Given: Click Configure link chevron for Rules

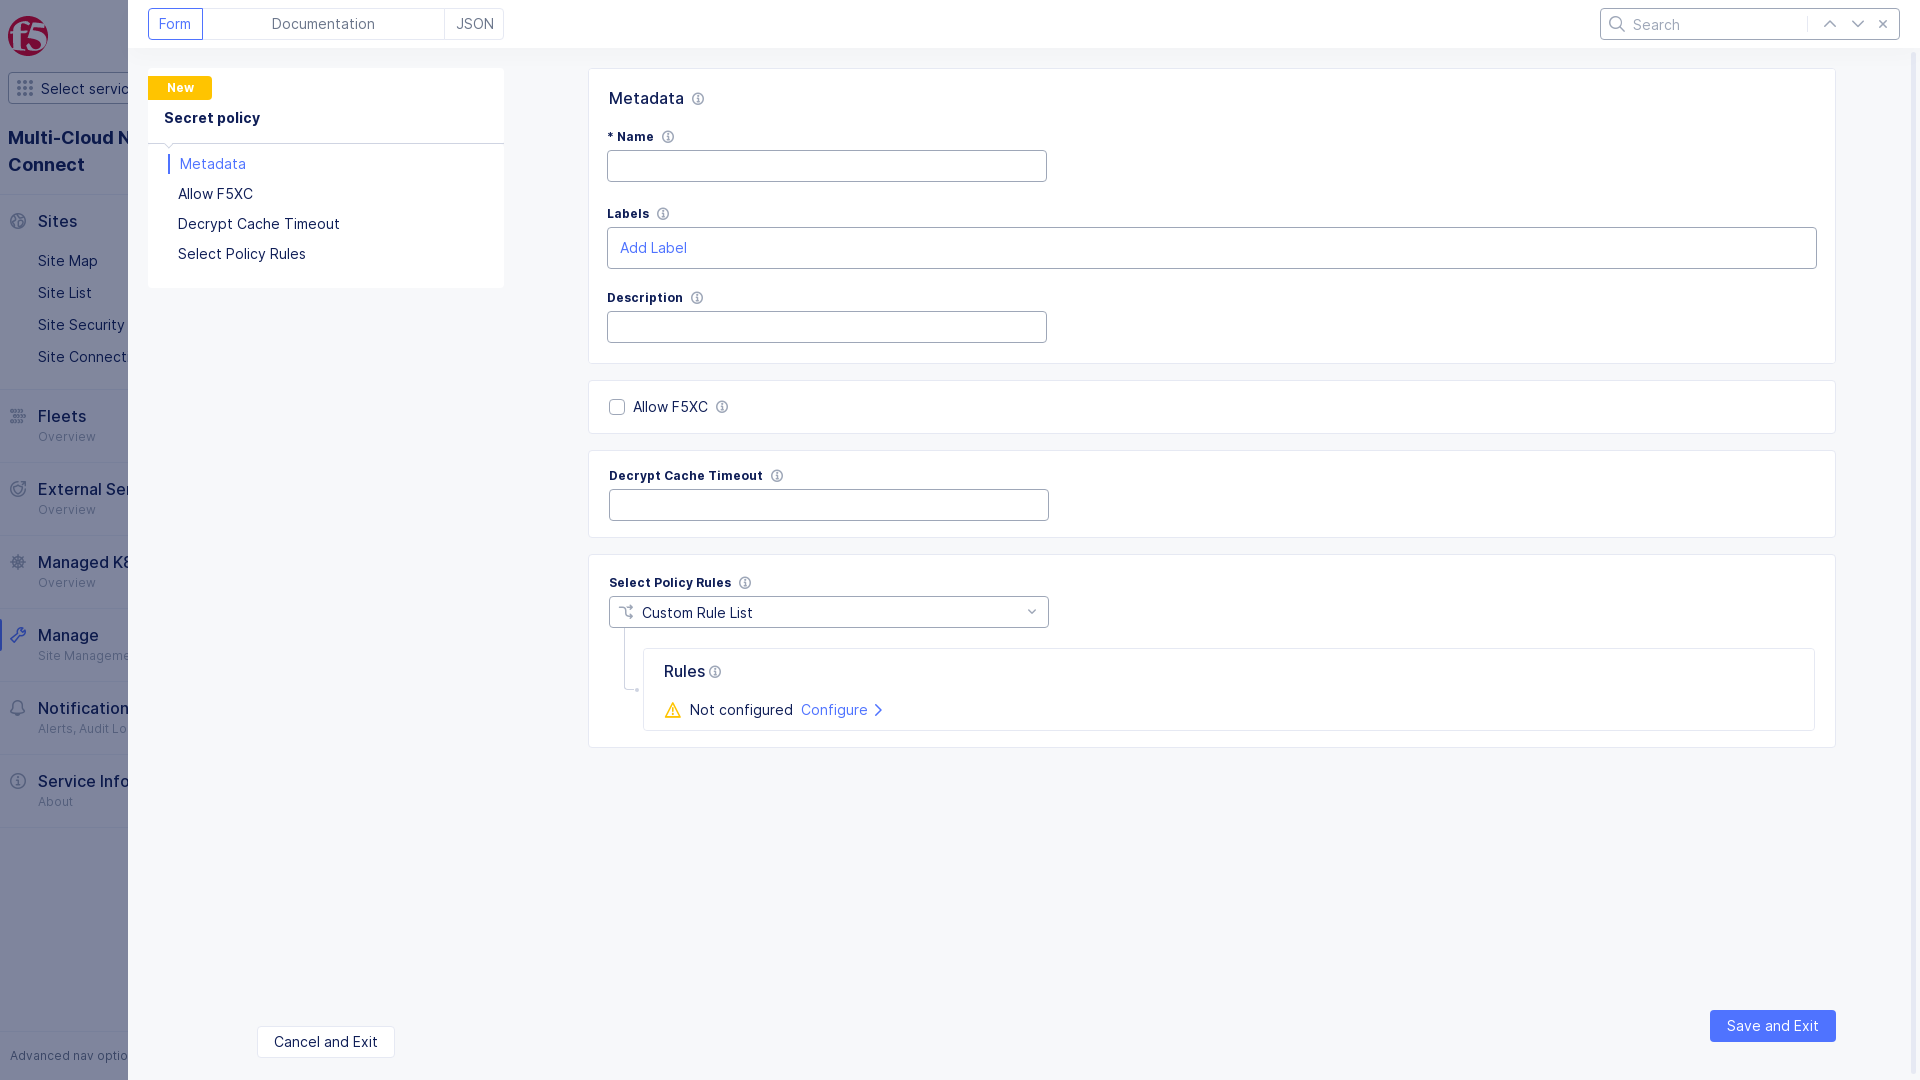Looking at the screenshot, I should click(878, 710).
